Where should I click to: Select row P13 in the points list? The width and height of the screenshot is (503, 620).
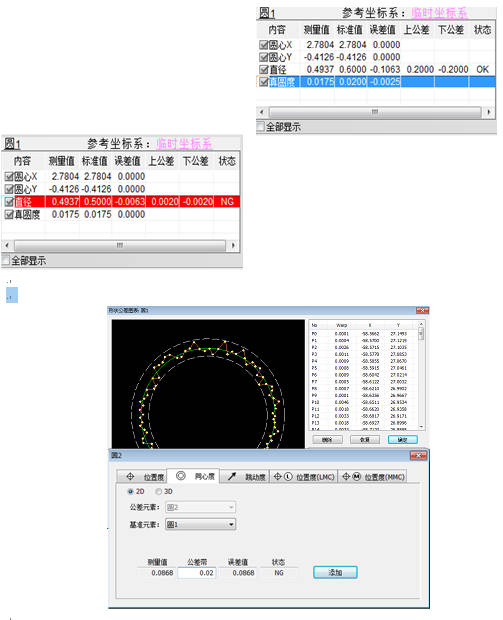363,423
